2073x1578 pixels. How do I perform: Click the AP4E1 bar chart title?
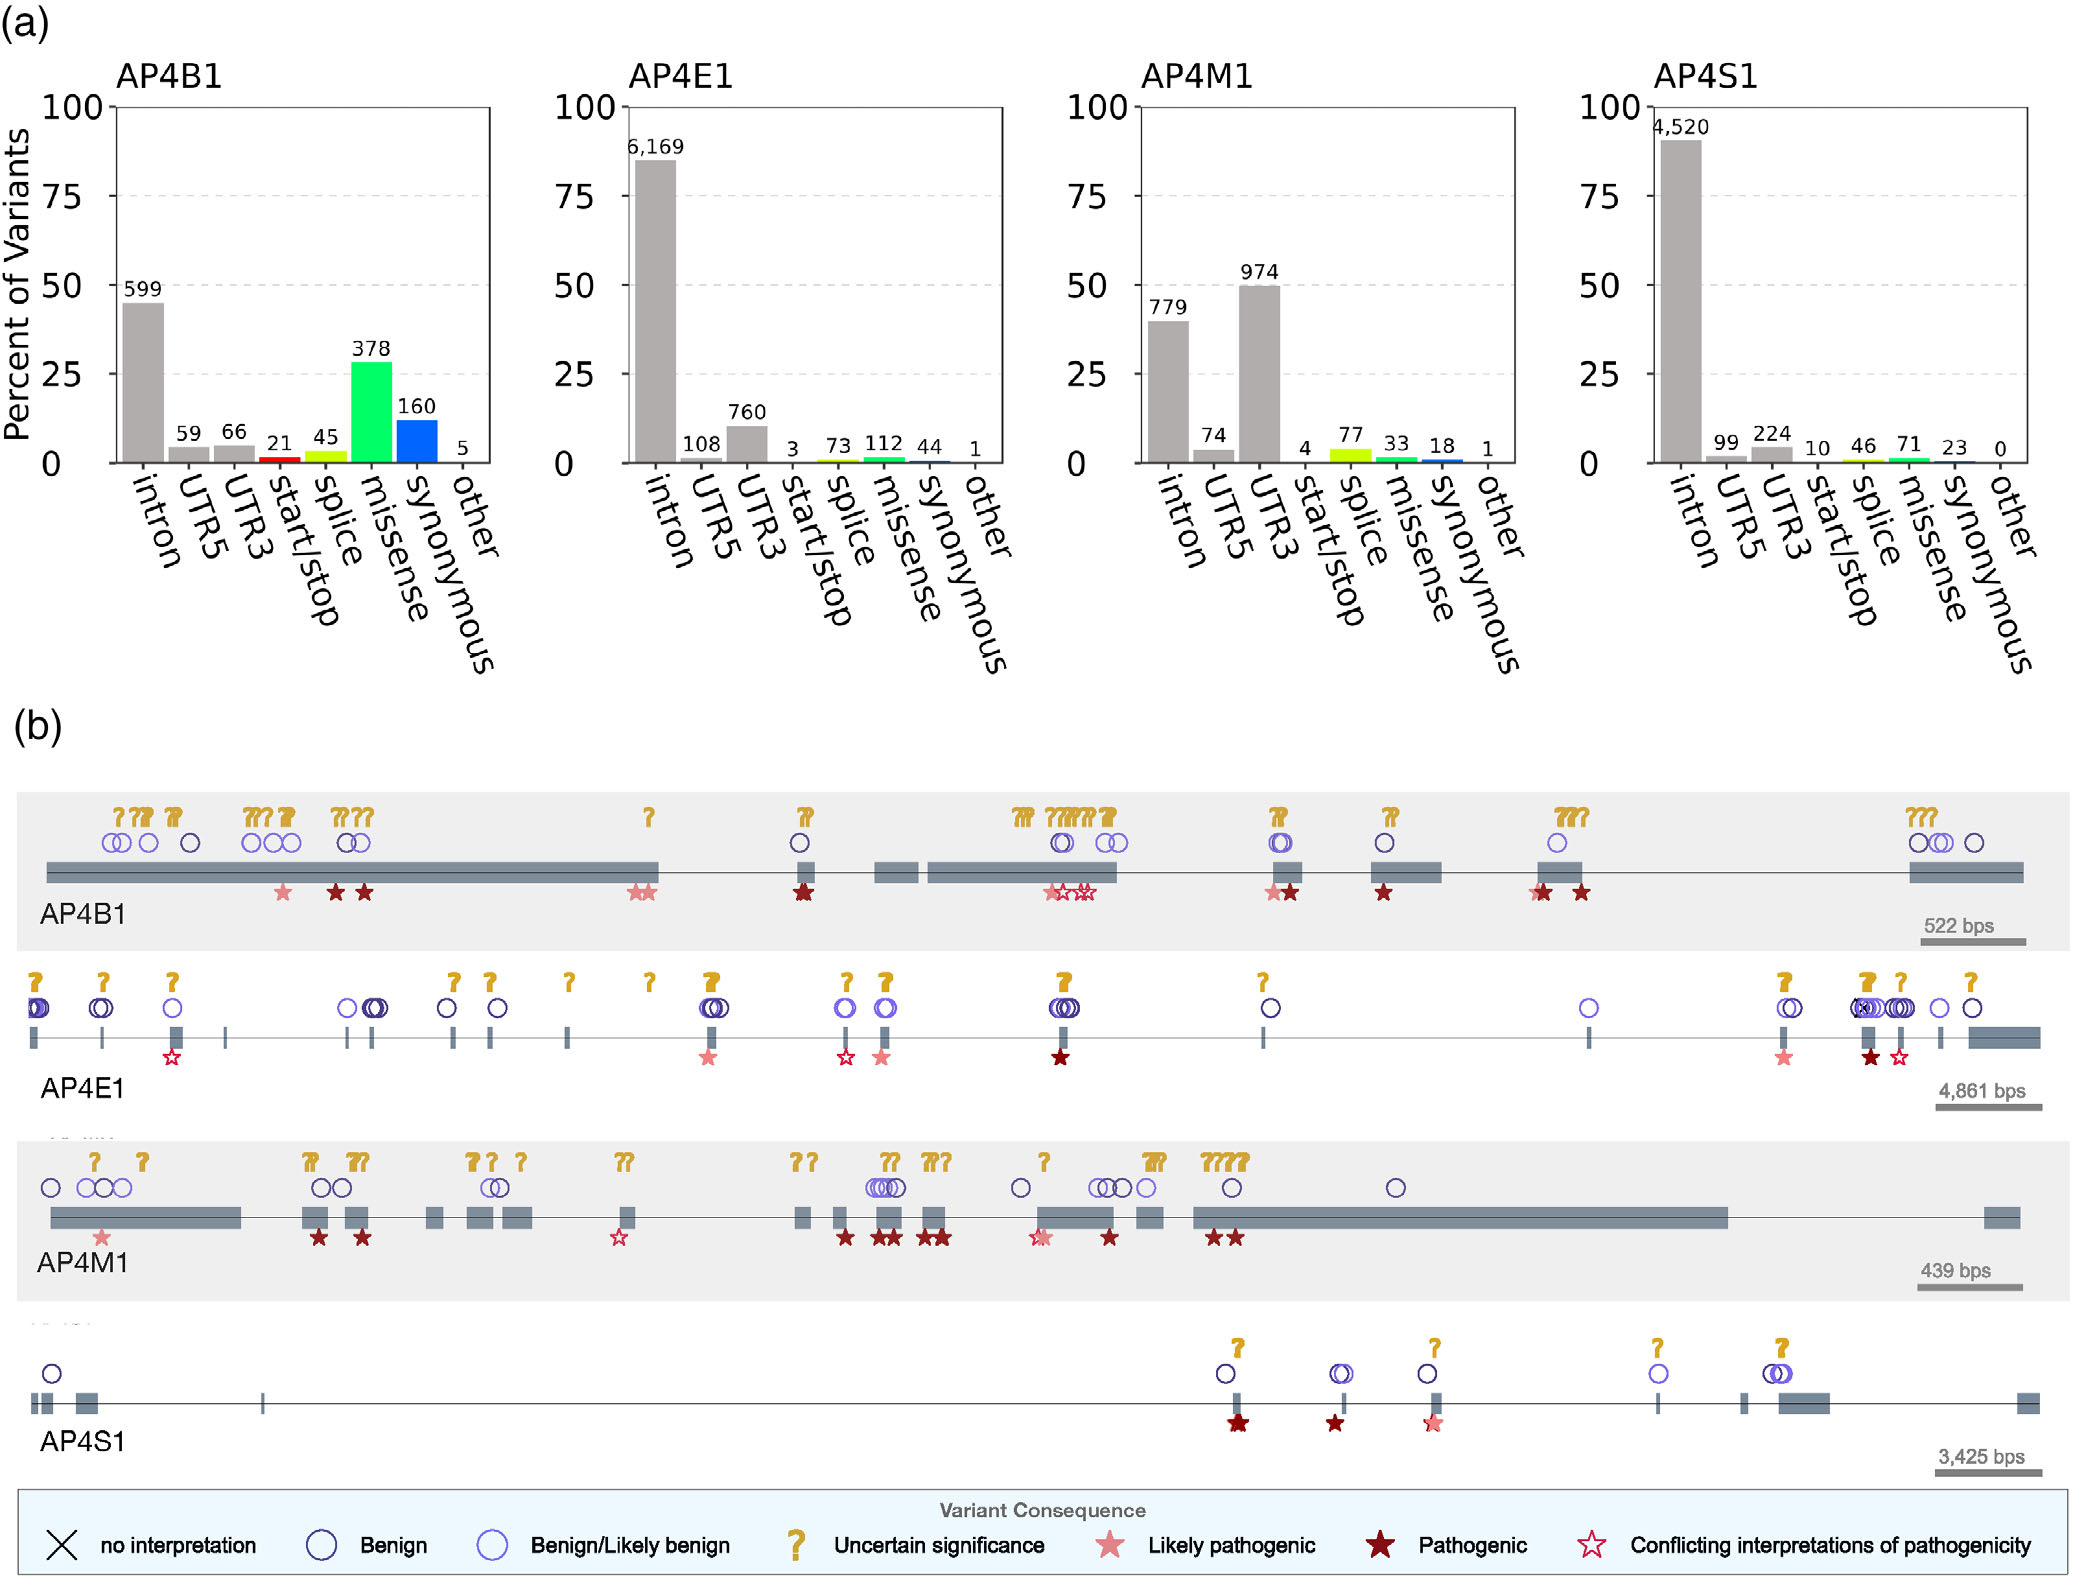point(681,76)
